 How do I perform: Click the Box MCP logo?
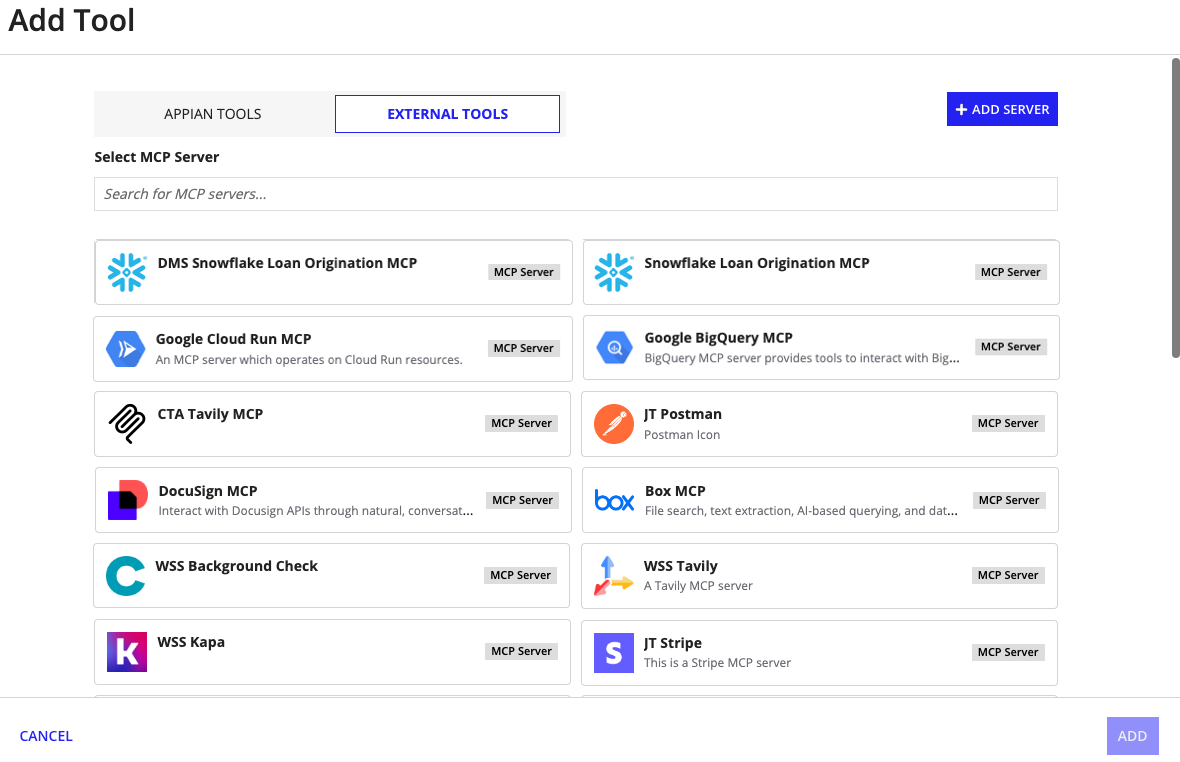click(x=614, y=500)
